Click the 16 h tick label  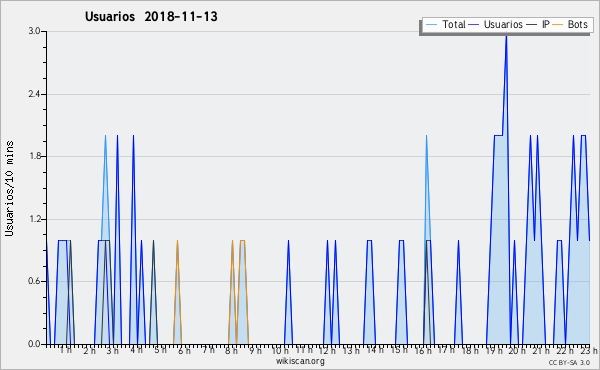point(423,351)
